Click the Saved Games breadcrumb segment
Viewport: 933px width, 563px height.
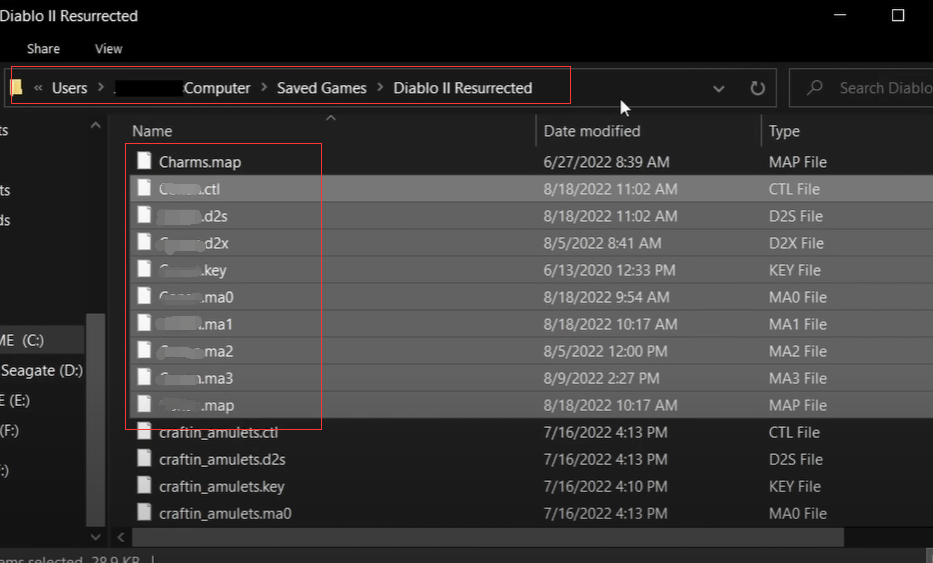click(321, 88)
